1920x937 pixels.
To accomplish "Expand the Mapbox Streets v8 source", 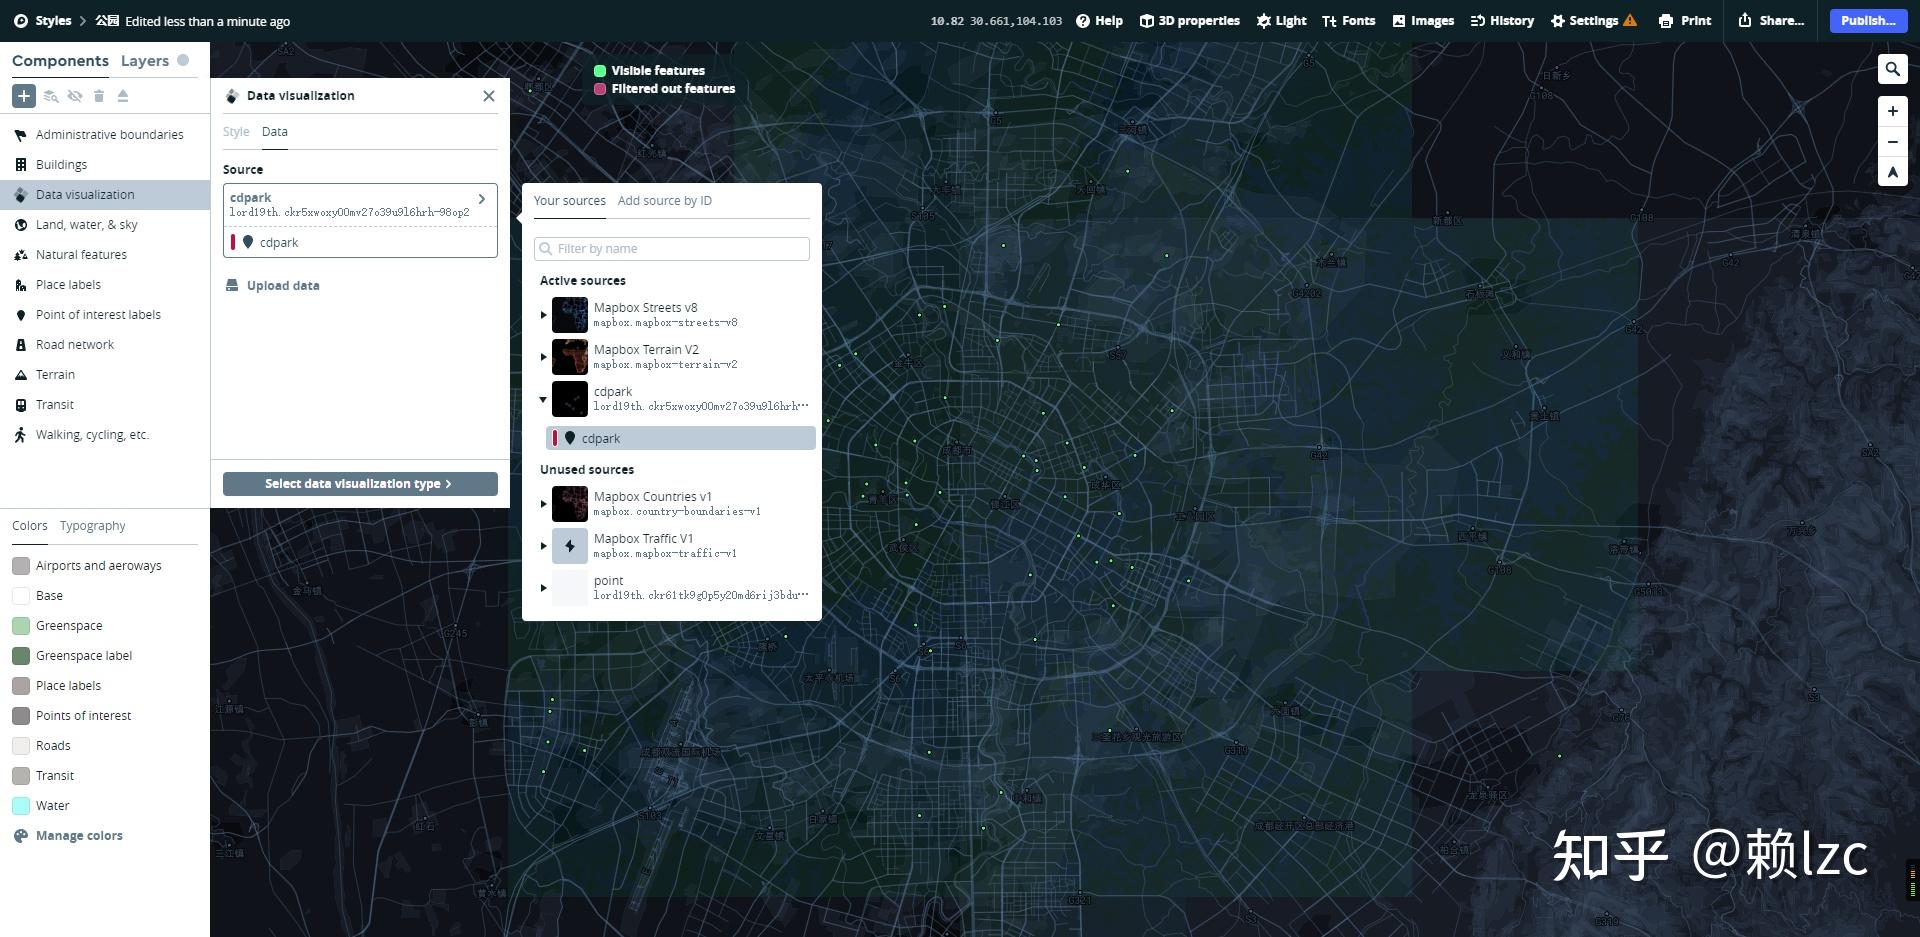I will coord(543,314).
